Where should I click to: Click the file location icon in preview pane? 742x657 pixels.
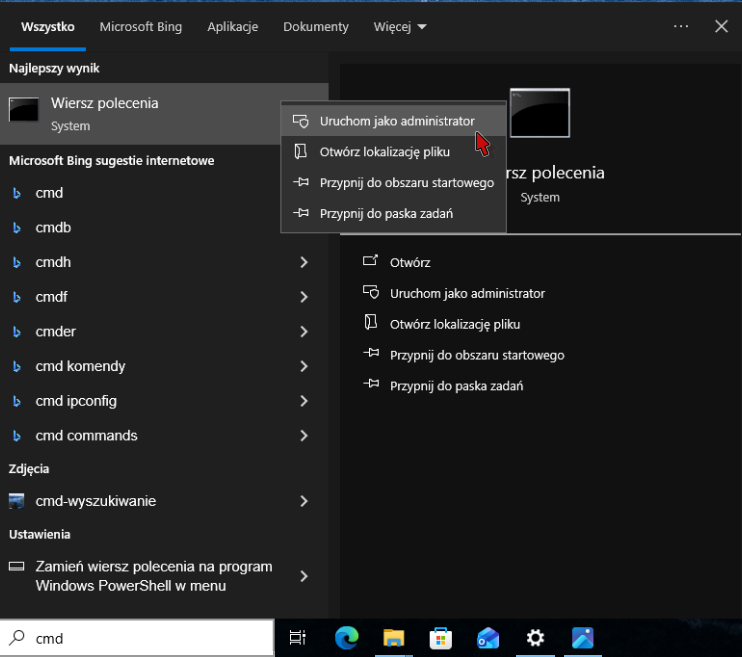point(371,322)
